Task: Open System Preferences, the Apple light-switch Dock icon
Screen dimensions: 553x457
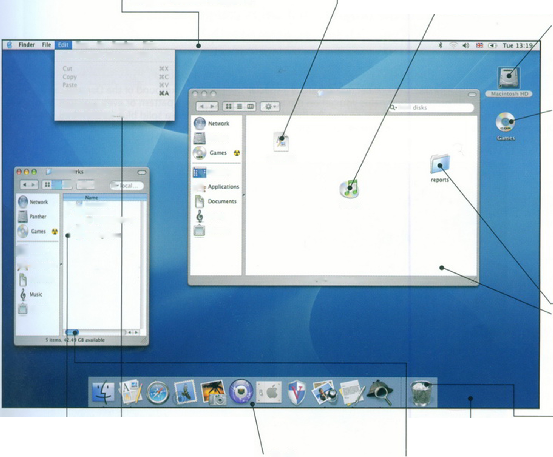Action: tap(269, 392)
